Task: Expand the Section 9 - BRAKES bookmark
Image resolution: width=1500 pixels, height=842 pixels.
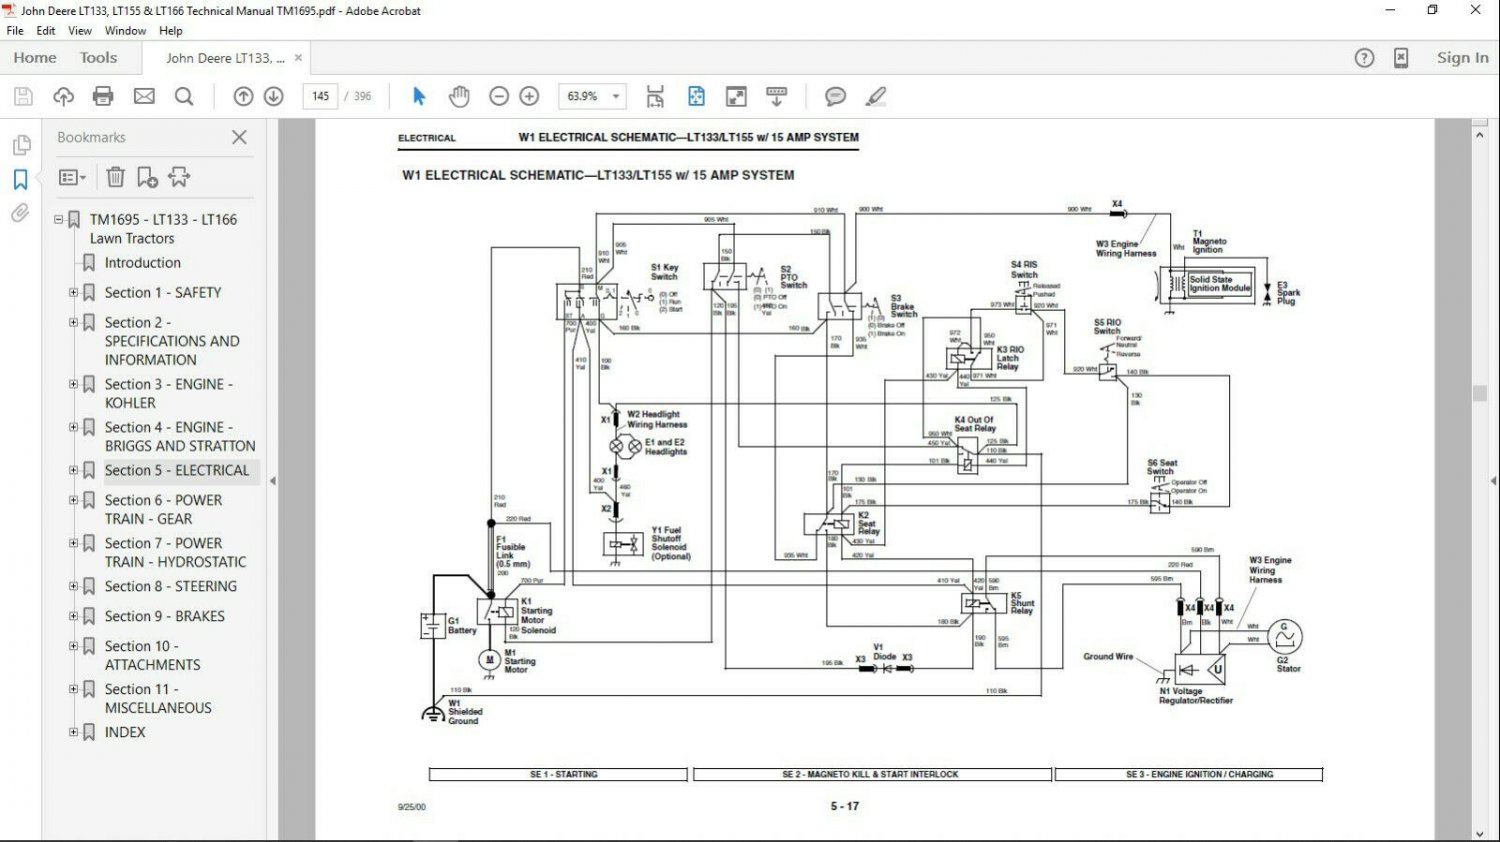Action: pos(73,616)
